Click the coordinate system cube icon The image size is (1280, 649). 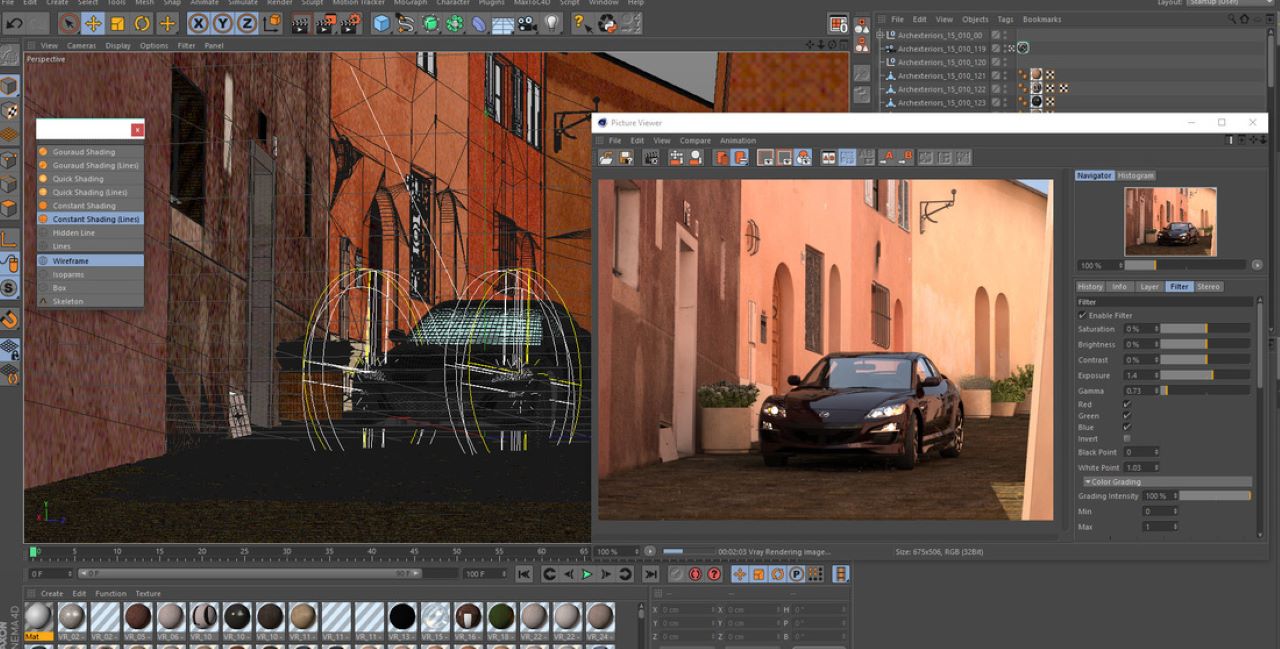tap(273, 23)
